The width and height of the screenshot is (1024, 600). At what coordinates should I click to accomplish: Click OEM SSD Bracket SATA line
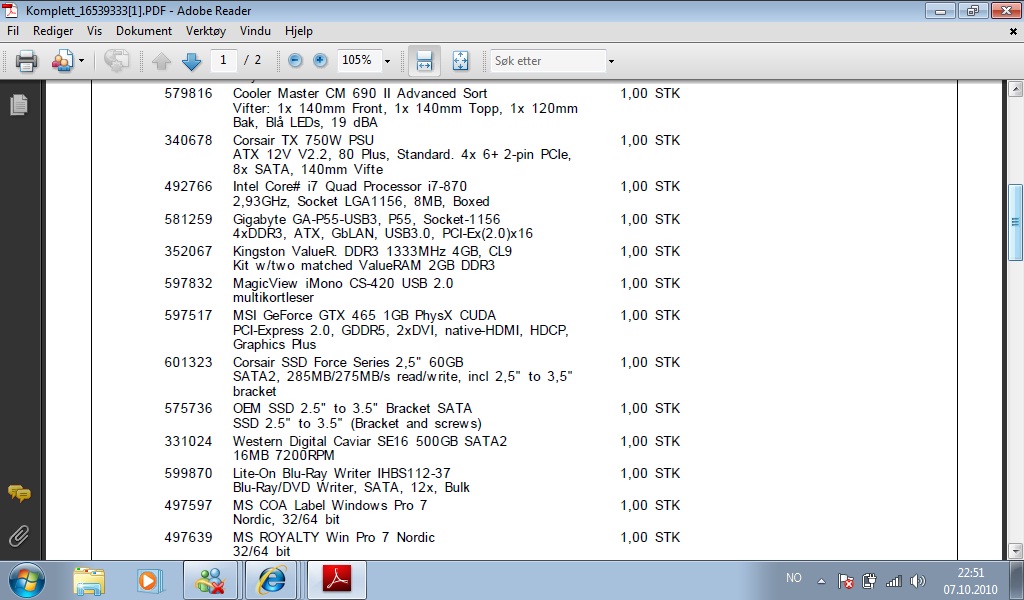pos(353,409)
